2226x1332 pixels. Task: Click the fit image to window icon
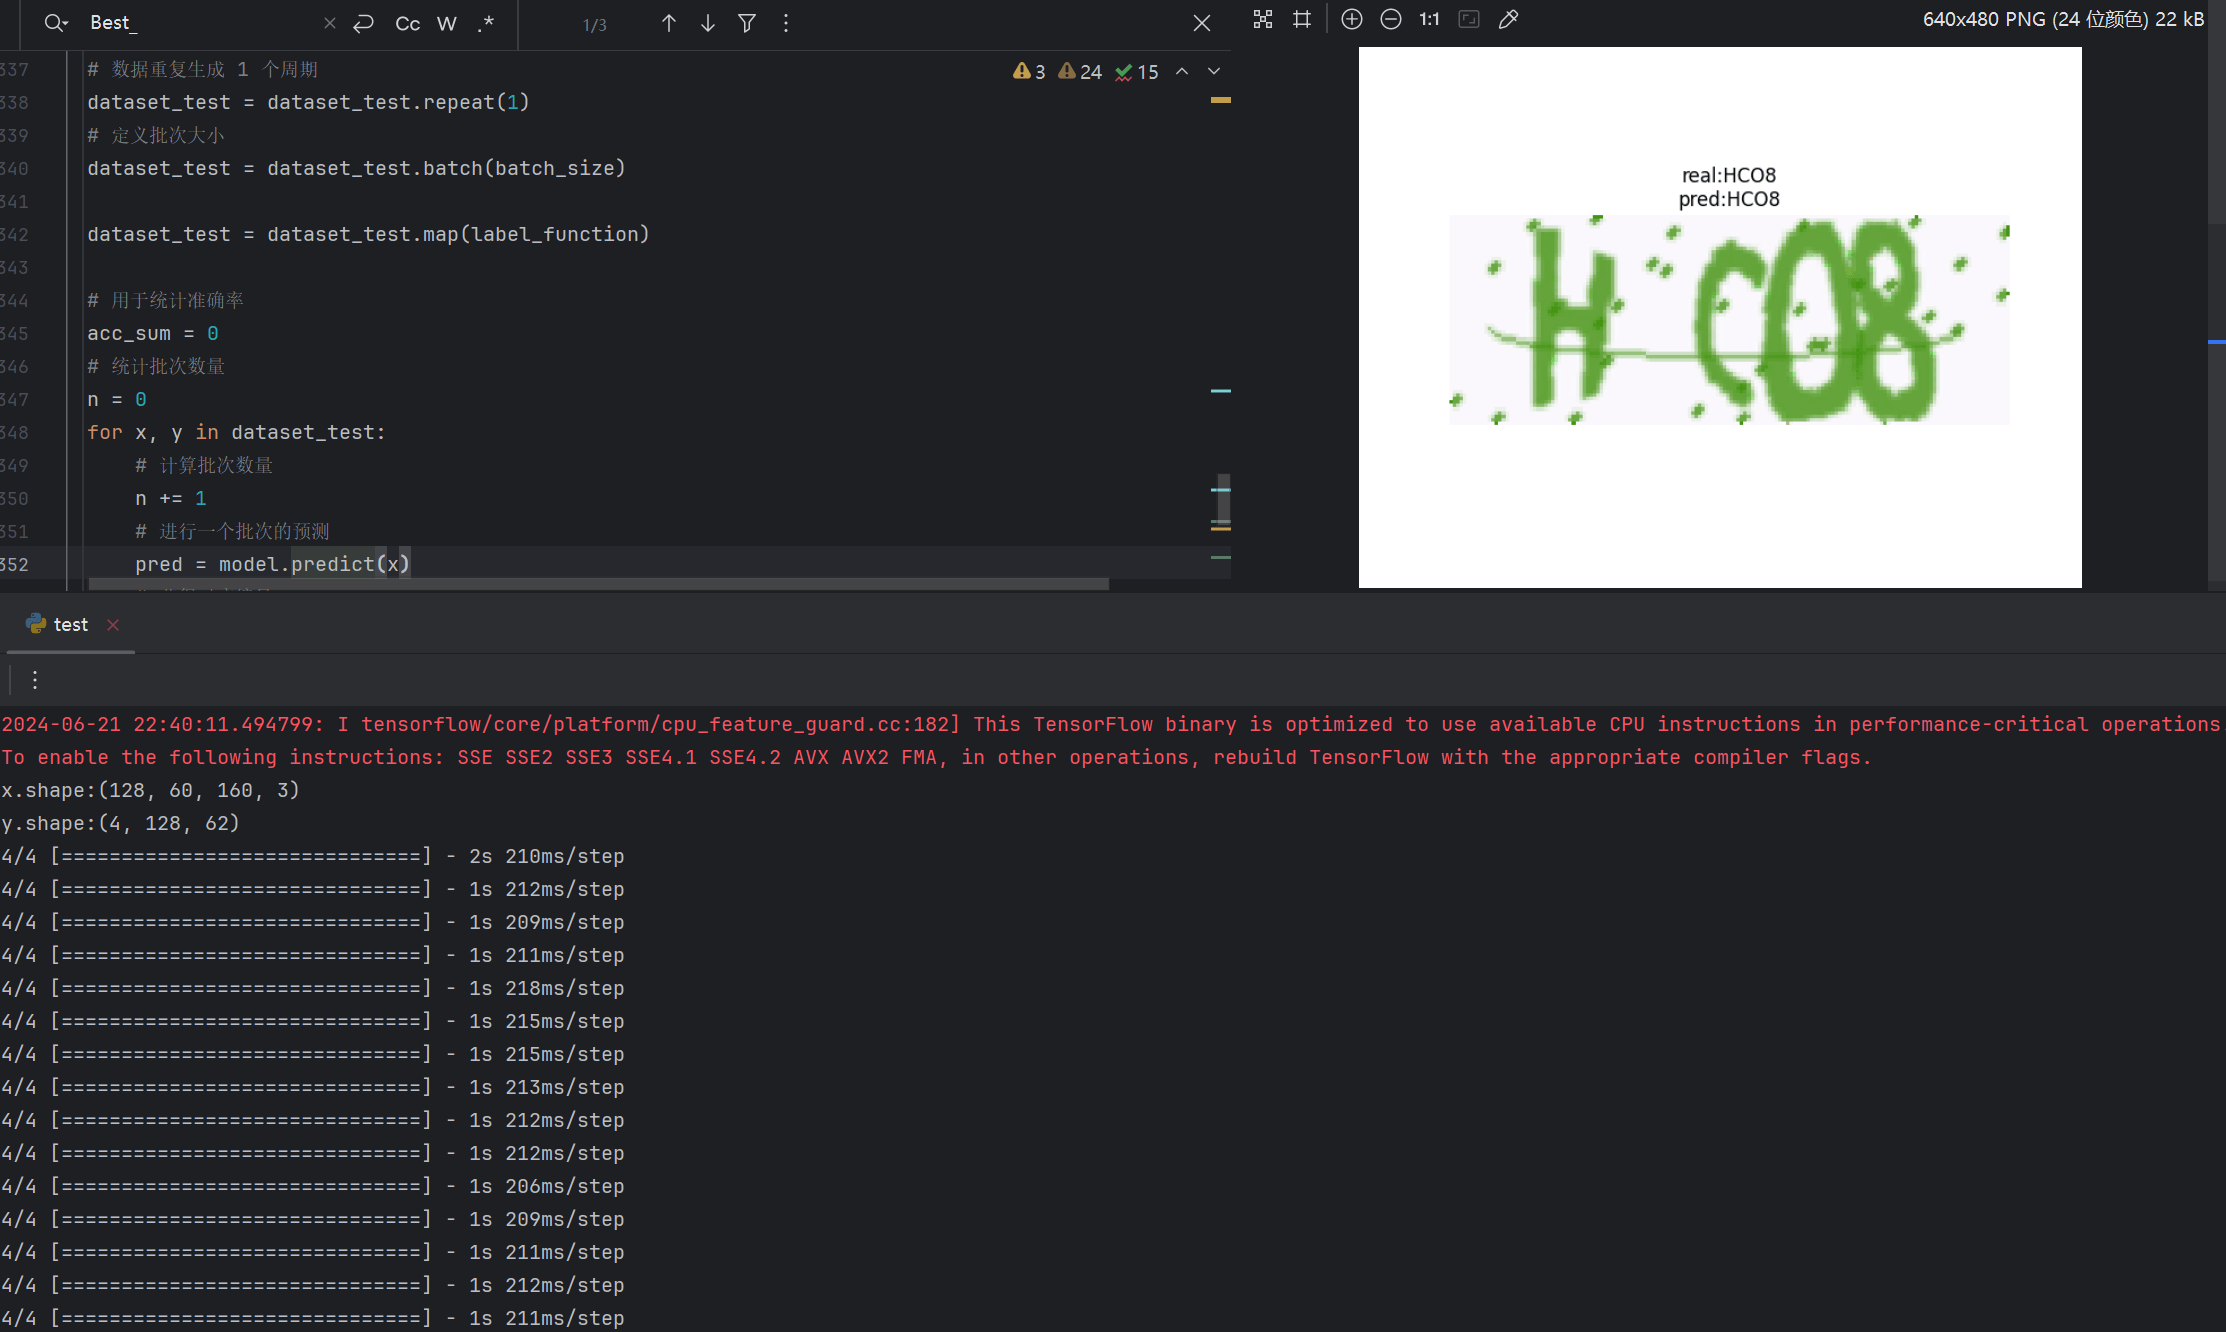(x=1469, y=19)
